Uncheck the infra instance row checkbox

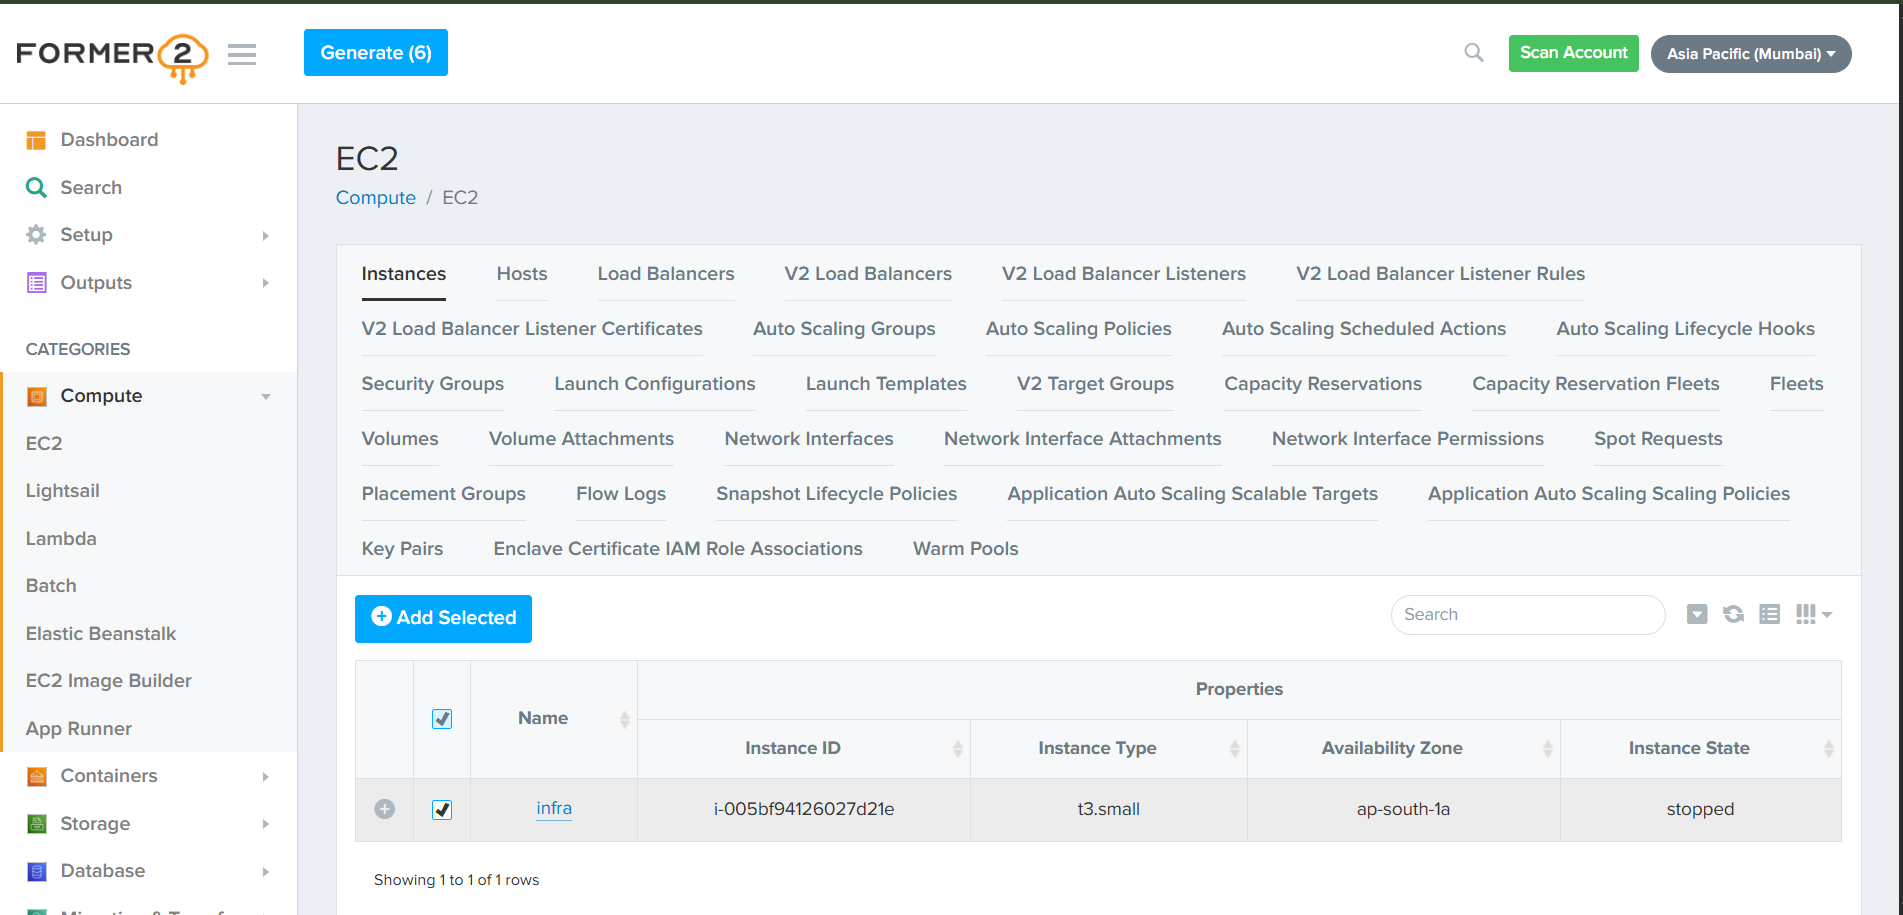(442, 809)
